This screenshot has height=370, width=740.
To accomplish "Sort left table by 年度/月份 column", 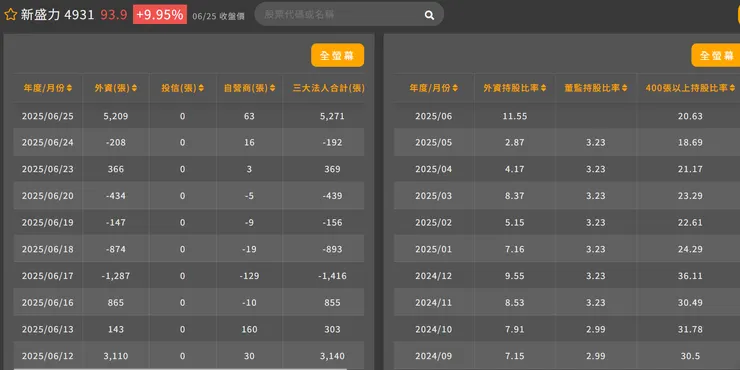I will coord(48,88).
